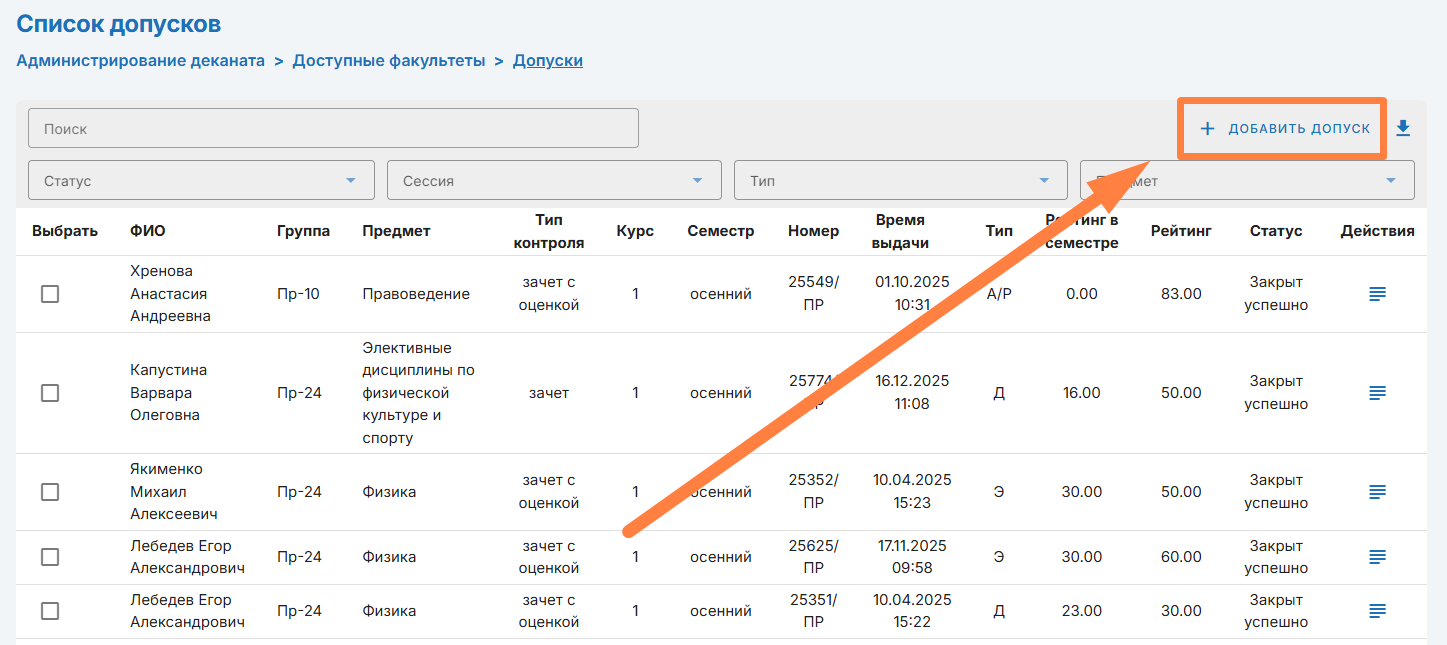This screenshot has width=1447, height=645.
Task: Open the Предмет filter dropdown arrow
Action: click(1390, 181)
